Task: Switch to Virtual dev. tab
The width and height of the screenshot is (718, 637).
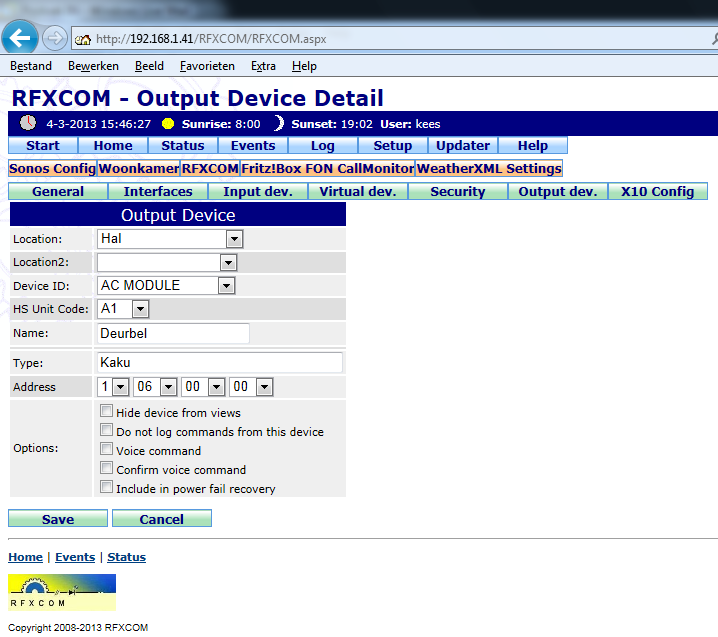Action: coord(358,191)
